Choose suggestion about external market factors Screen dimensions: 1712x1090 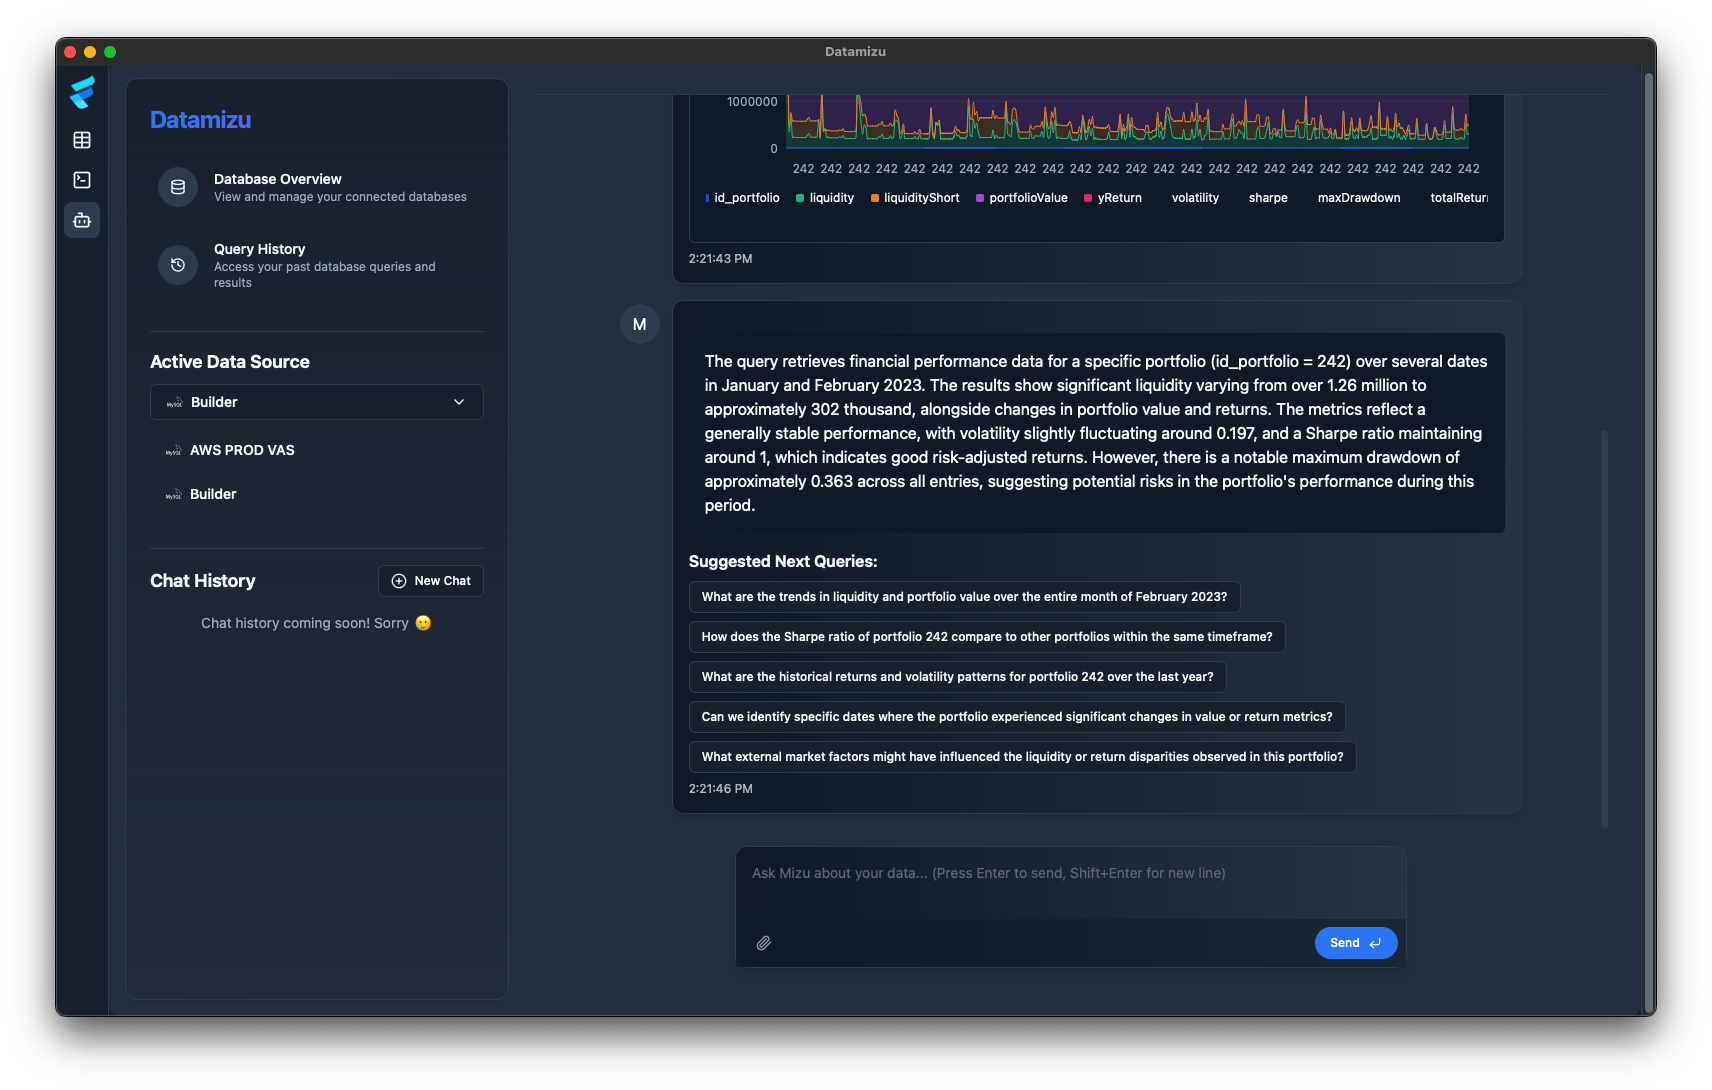click(1022, 757)
